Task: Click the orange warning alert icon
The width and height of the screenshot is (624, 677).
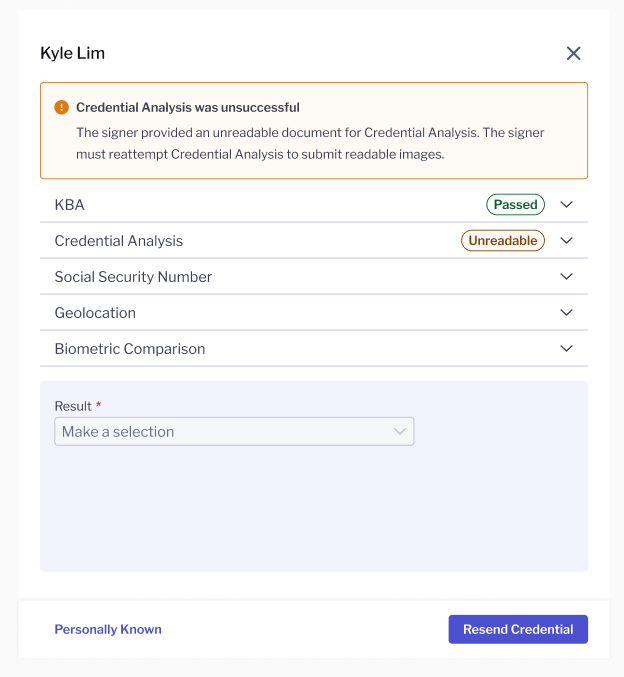Action: 61,107
